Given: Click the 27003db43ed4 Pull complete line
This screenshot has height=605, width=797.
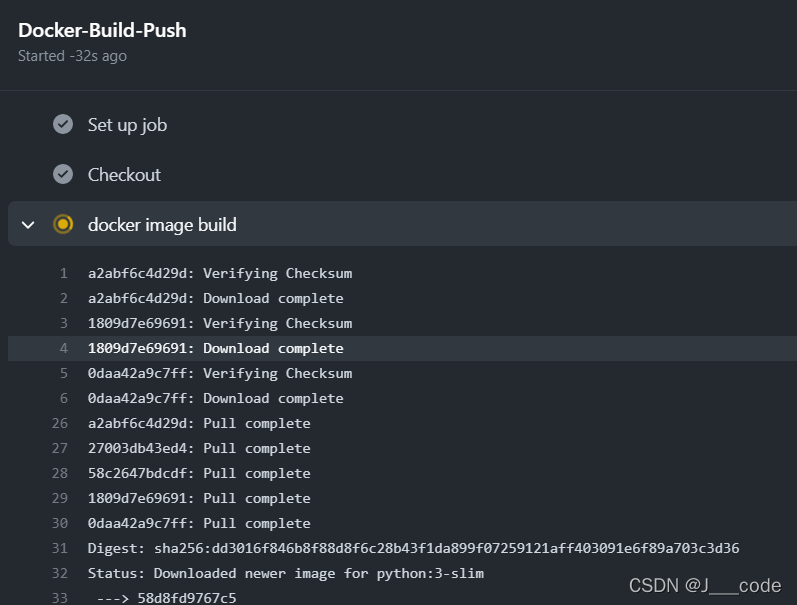Looking at the screenshot, I should tap(199, 448).
